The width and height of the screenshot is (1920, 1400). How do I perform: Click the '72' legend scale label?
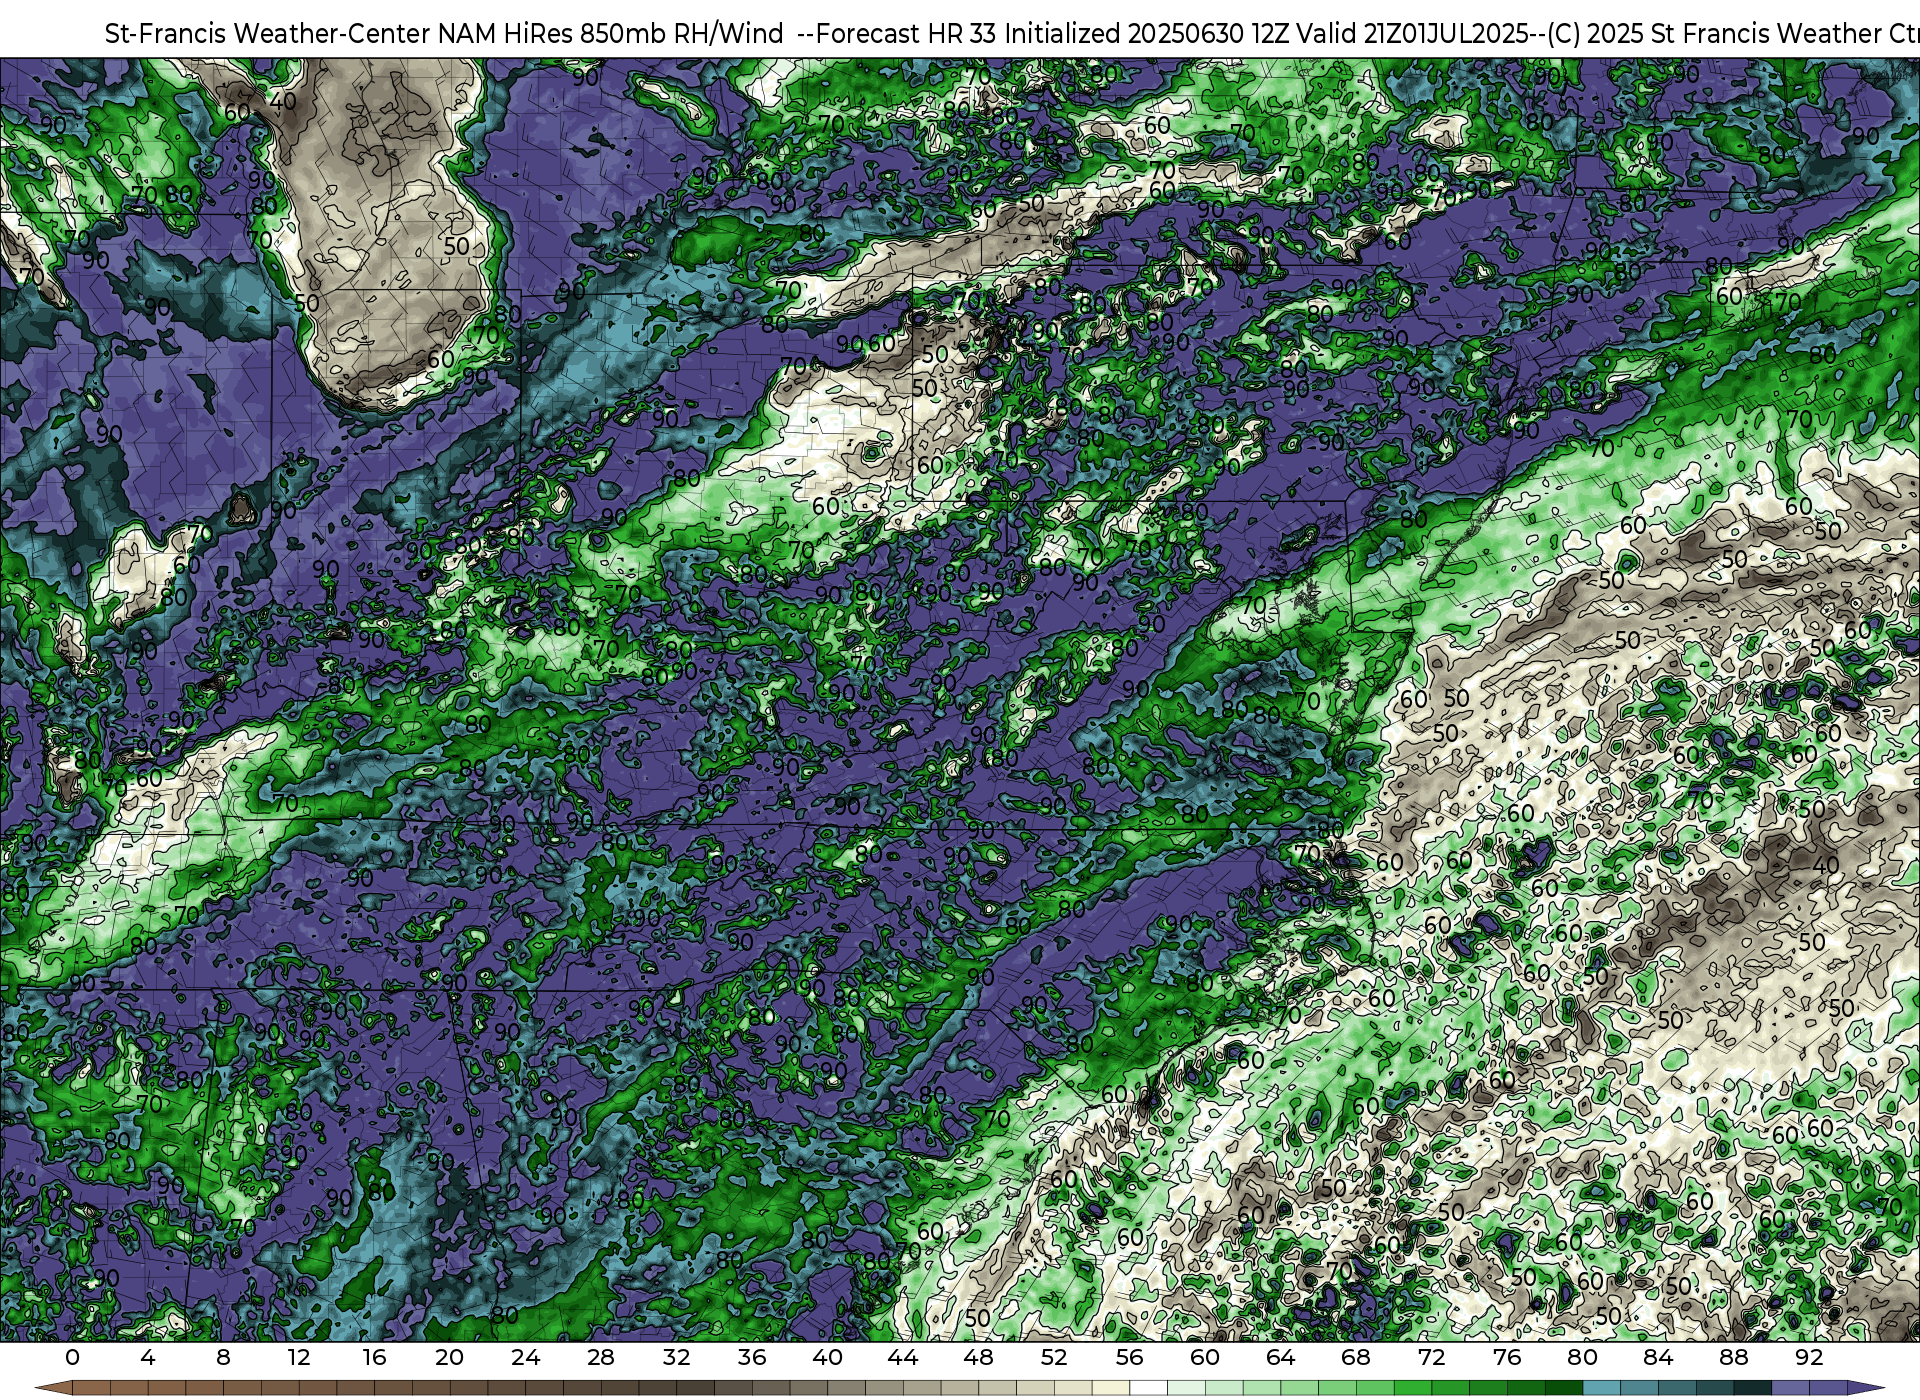(x=1432, y=1358)
